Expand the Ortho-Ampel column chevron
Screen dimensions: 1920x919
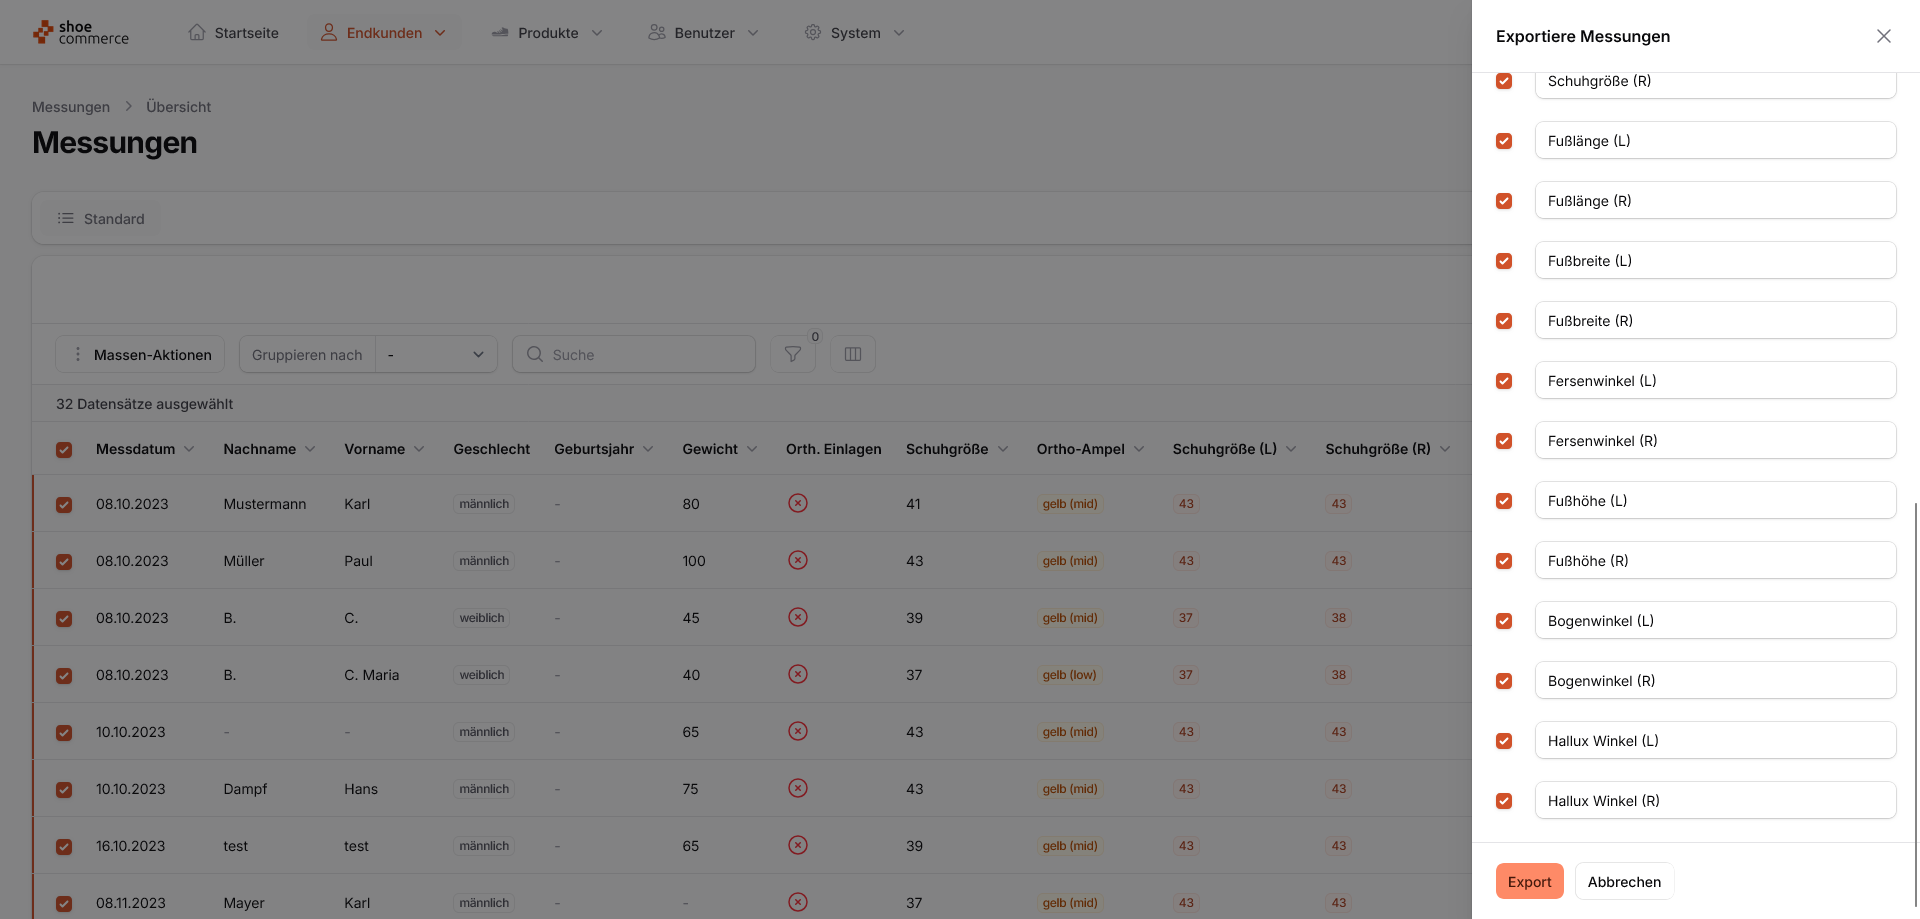click(1139, 449)
